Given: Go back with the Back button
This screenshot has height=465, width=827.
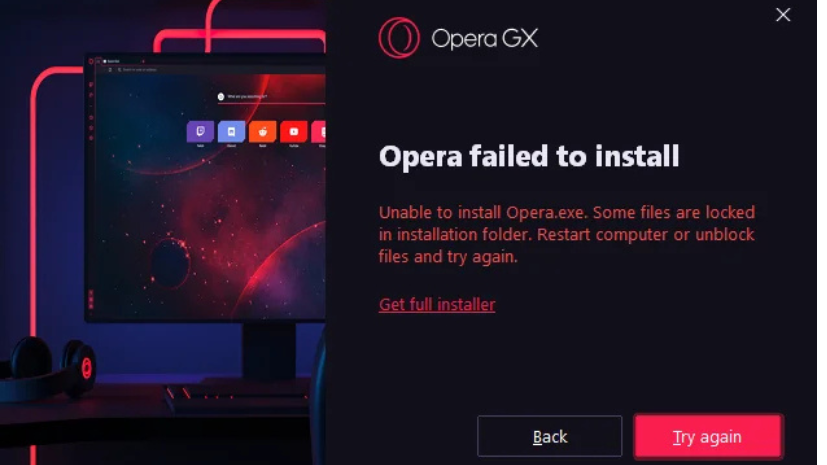Looking at the screenshot, I should click(550, 436).
